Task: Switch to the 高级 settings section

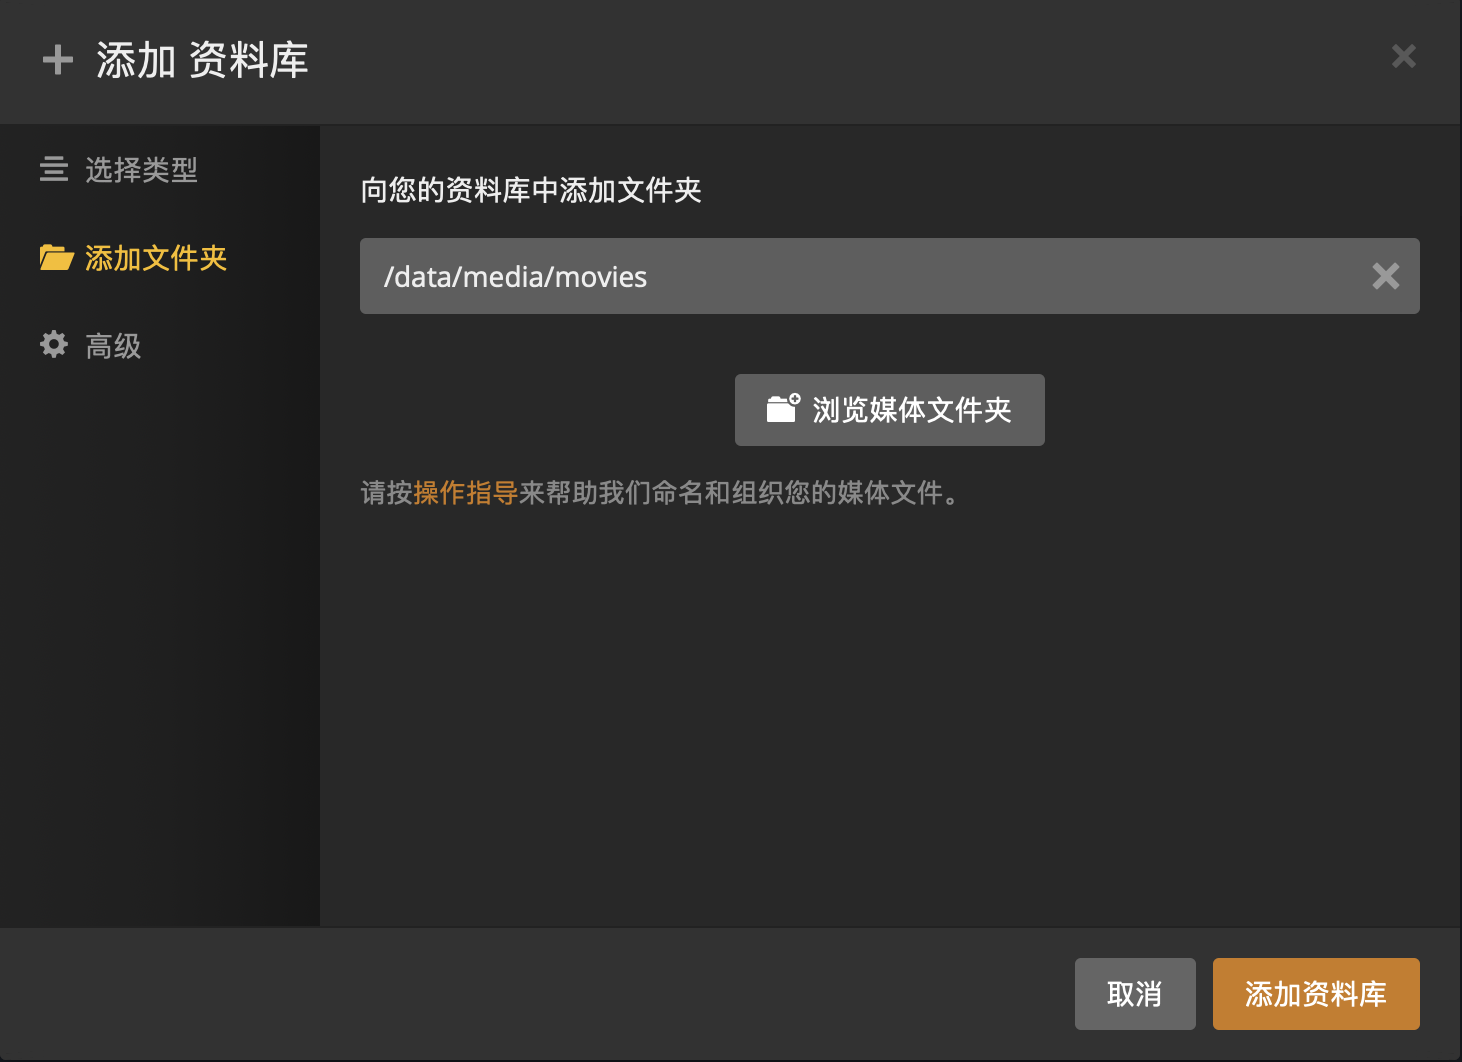Action: pos(113,344)
